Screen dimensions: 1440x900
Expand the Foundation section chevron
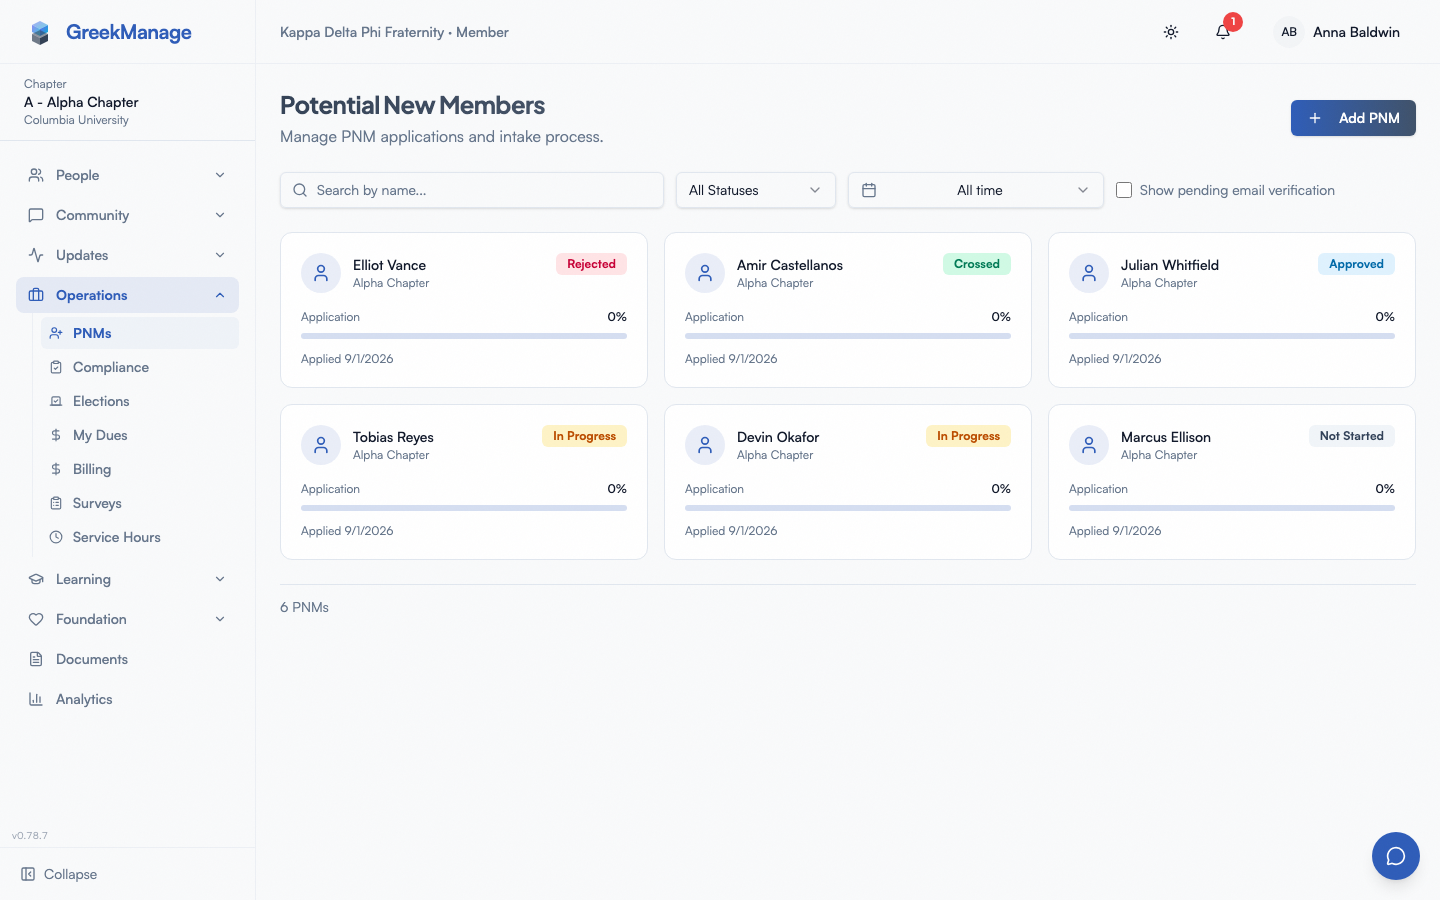pyautogui.click(x=220, y=619)
